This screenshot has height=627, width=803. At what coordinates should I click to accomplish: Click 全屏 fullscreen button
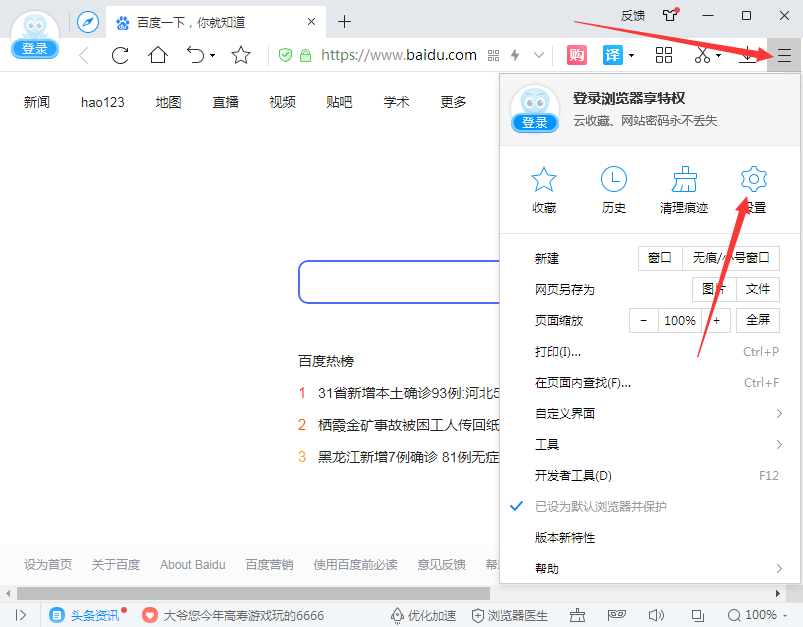[758, 320]
